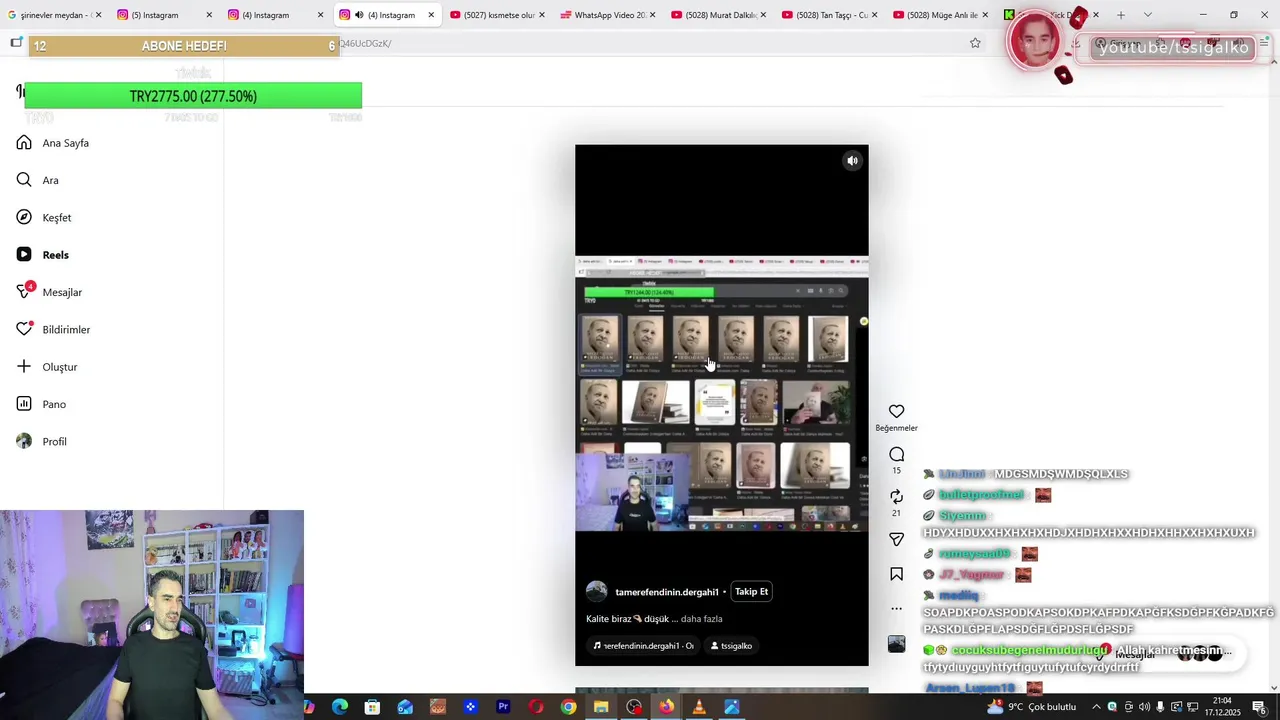Viewport: 1280px width, 720px height.
Task: Click Oluştur to create a post
Action: point(47,367)
